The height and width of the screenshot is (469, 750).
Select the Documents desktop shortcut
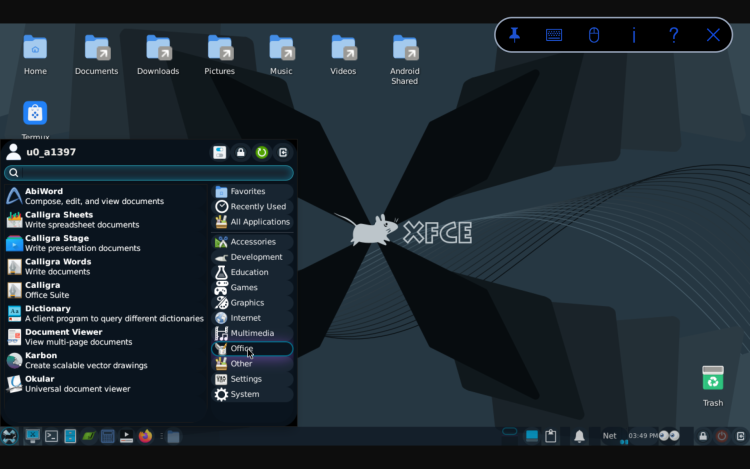point(97,55)
